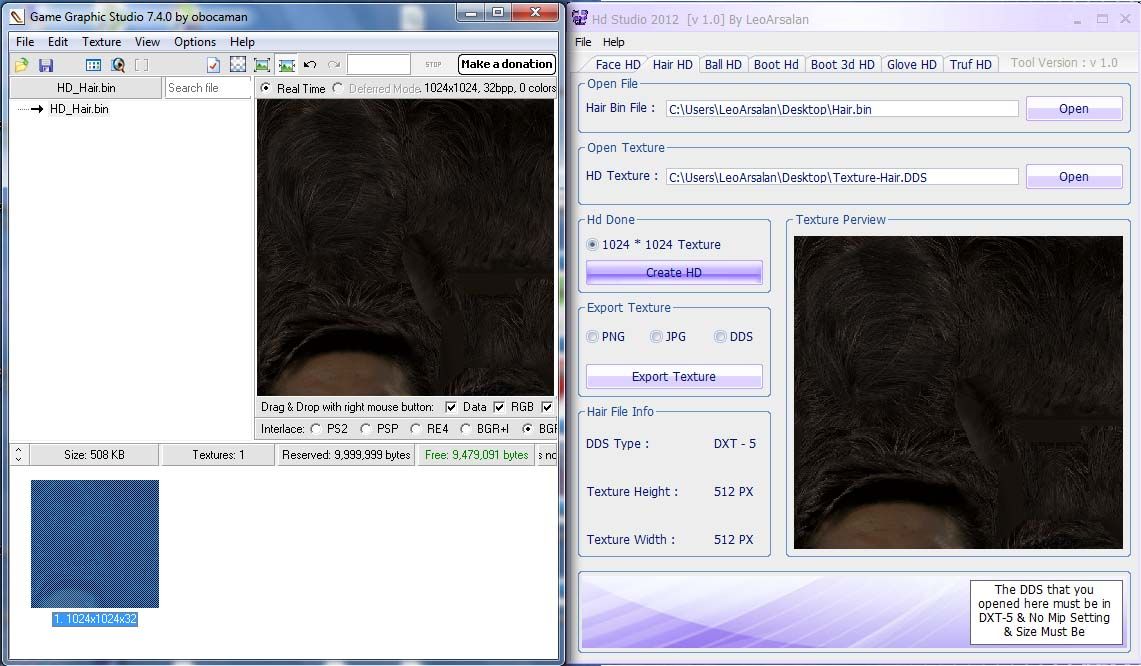Click the up-down spinner beside Size
The width and height of the screenshot is (1141, 666).
click(18, 455)
